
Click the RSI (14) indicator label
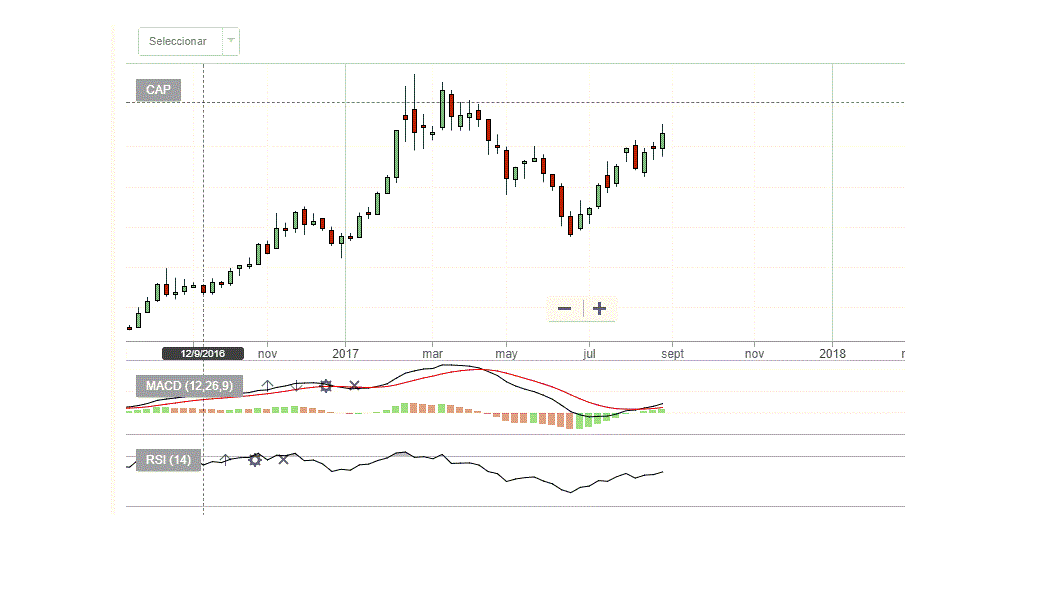click(x=168, y=460)
